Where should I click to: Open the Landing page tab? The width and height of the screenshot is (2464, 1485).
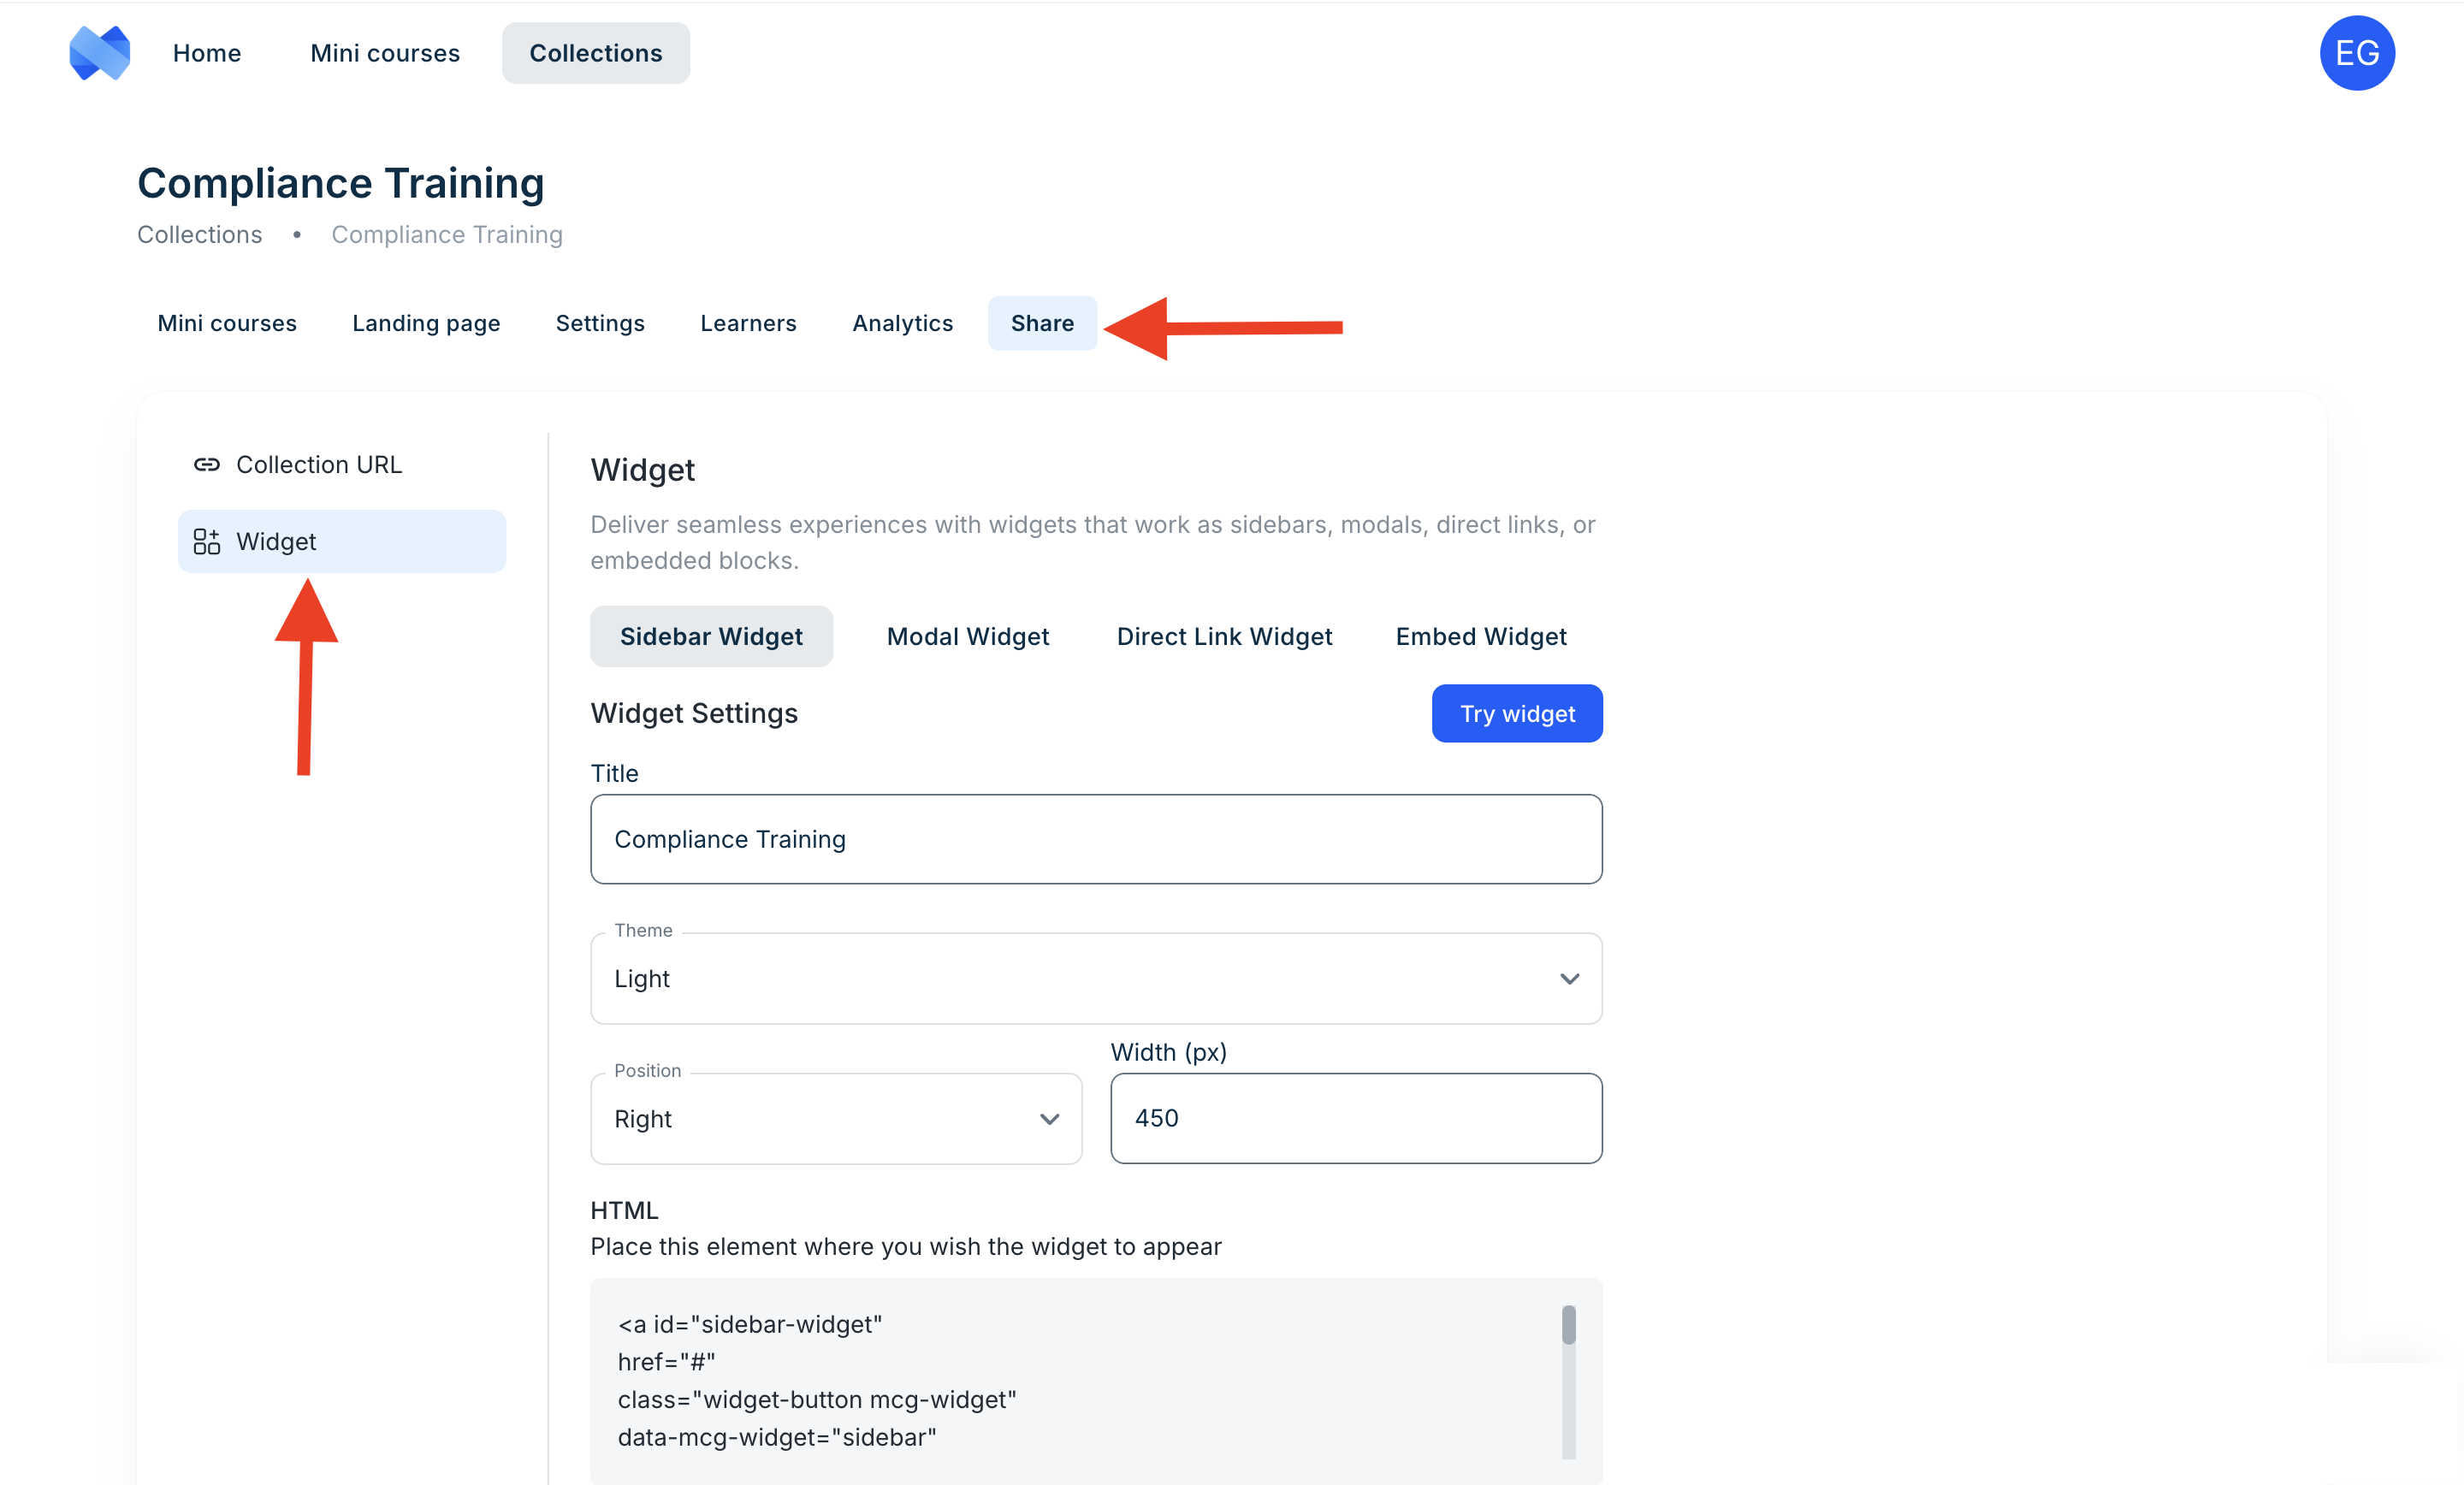point(426,324)
